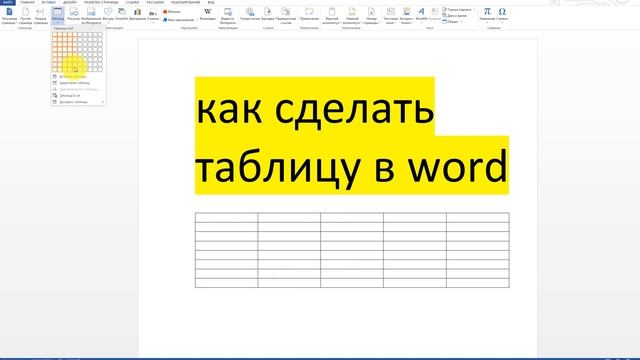Click the Drop Cap (Буквица) icon
The height and width of the screenshot is (360, 640).
435,14
